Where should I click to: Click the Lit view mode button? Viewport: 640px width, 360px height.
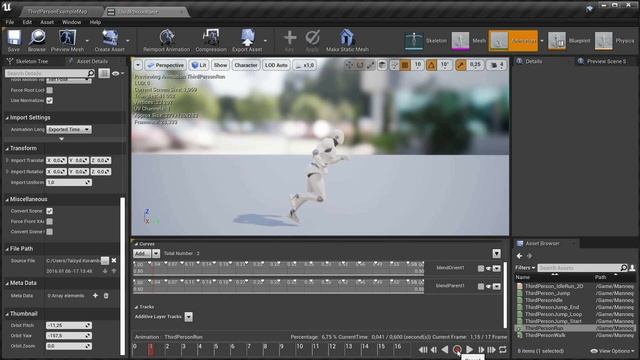pyautogui.click(x=199, y=65)
